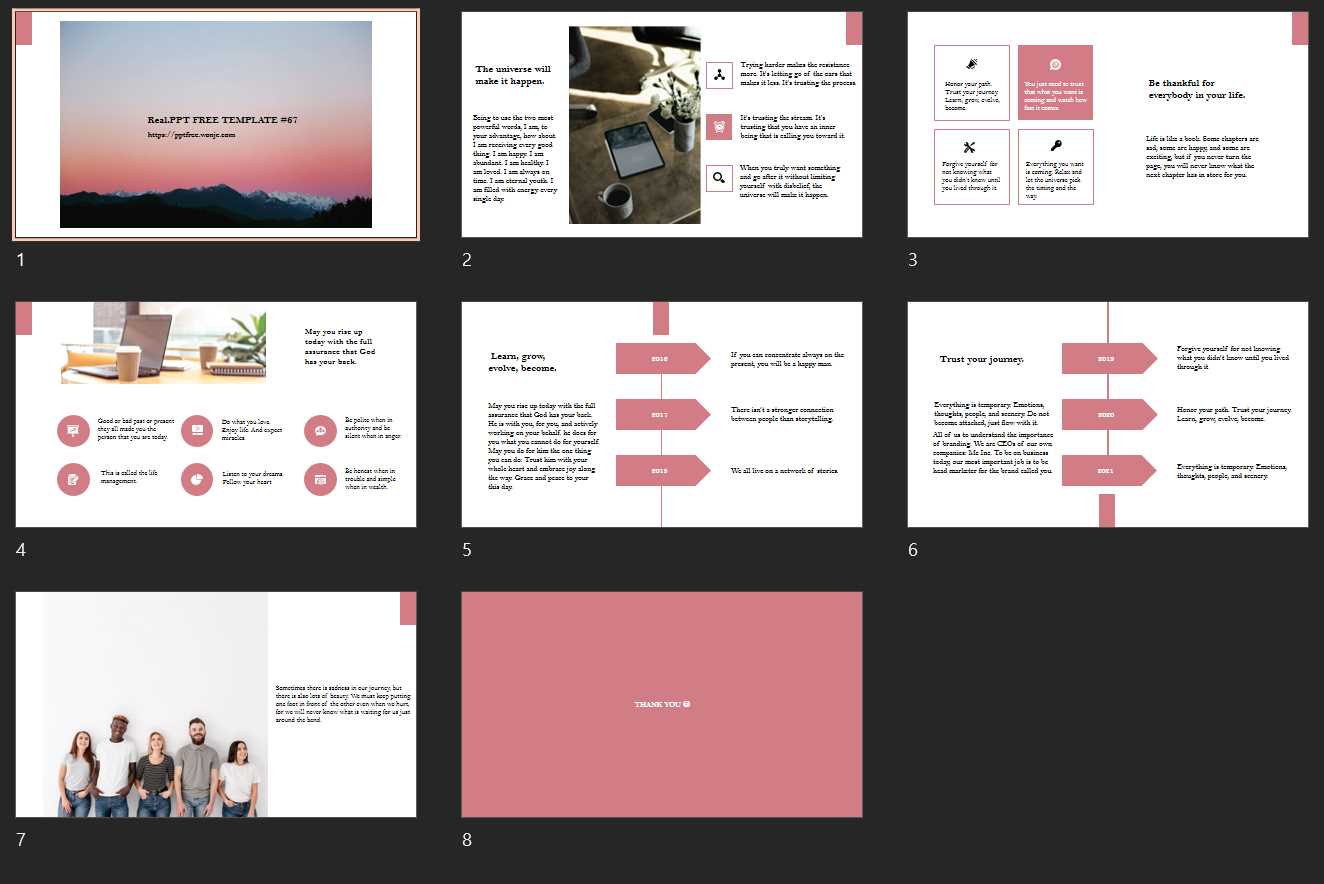Image resolution: width=1324 pixels, height=884 pixels.
Task: Click 'It's trusting the stream' text on slide 2
Action: pos(793,126)
